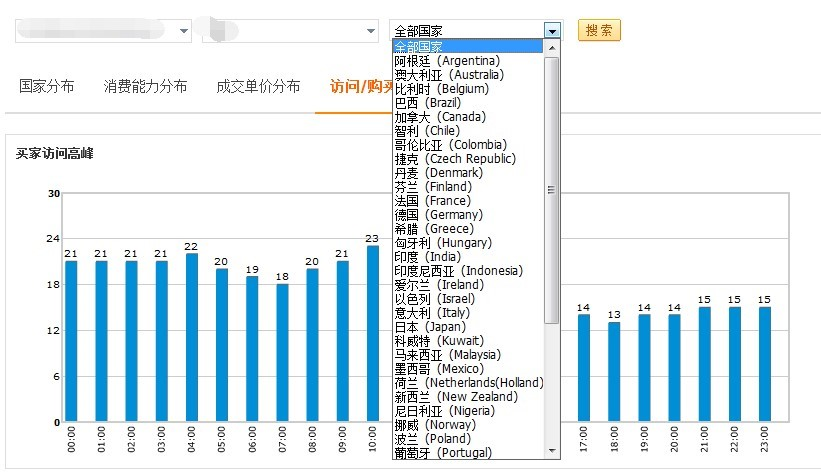821x476 pixels.
Task: Choose 波兰 (Poland) option
Action: (x=468, y=439)
